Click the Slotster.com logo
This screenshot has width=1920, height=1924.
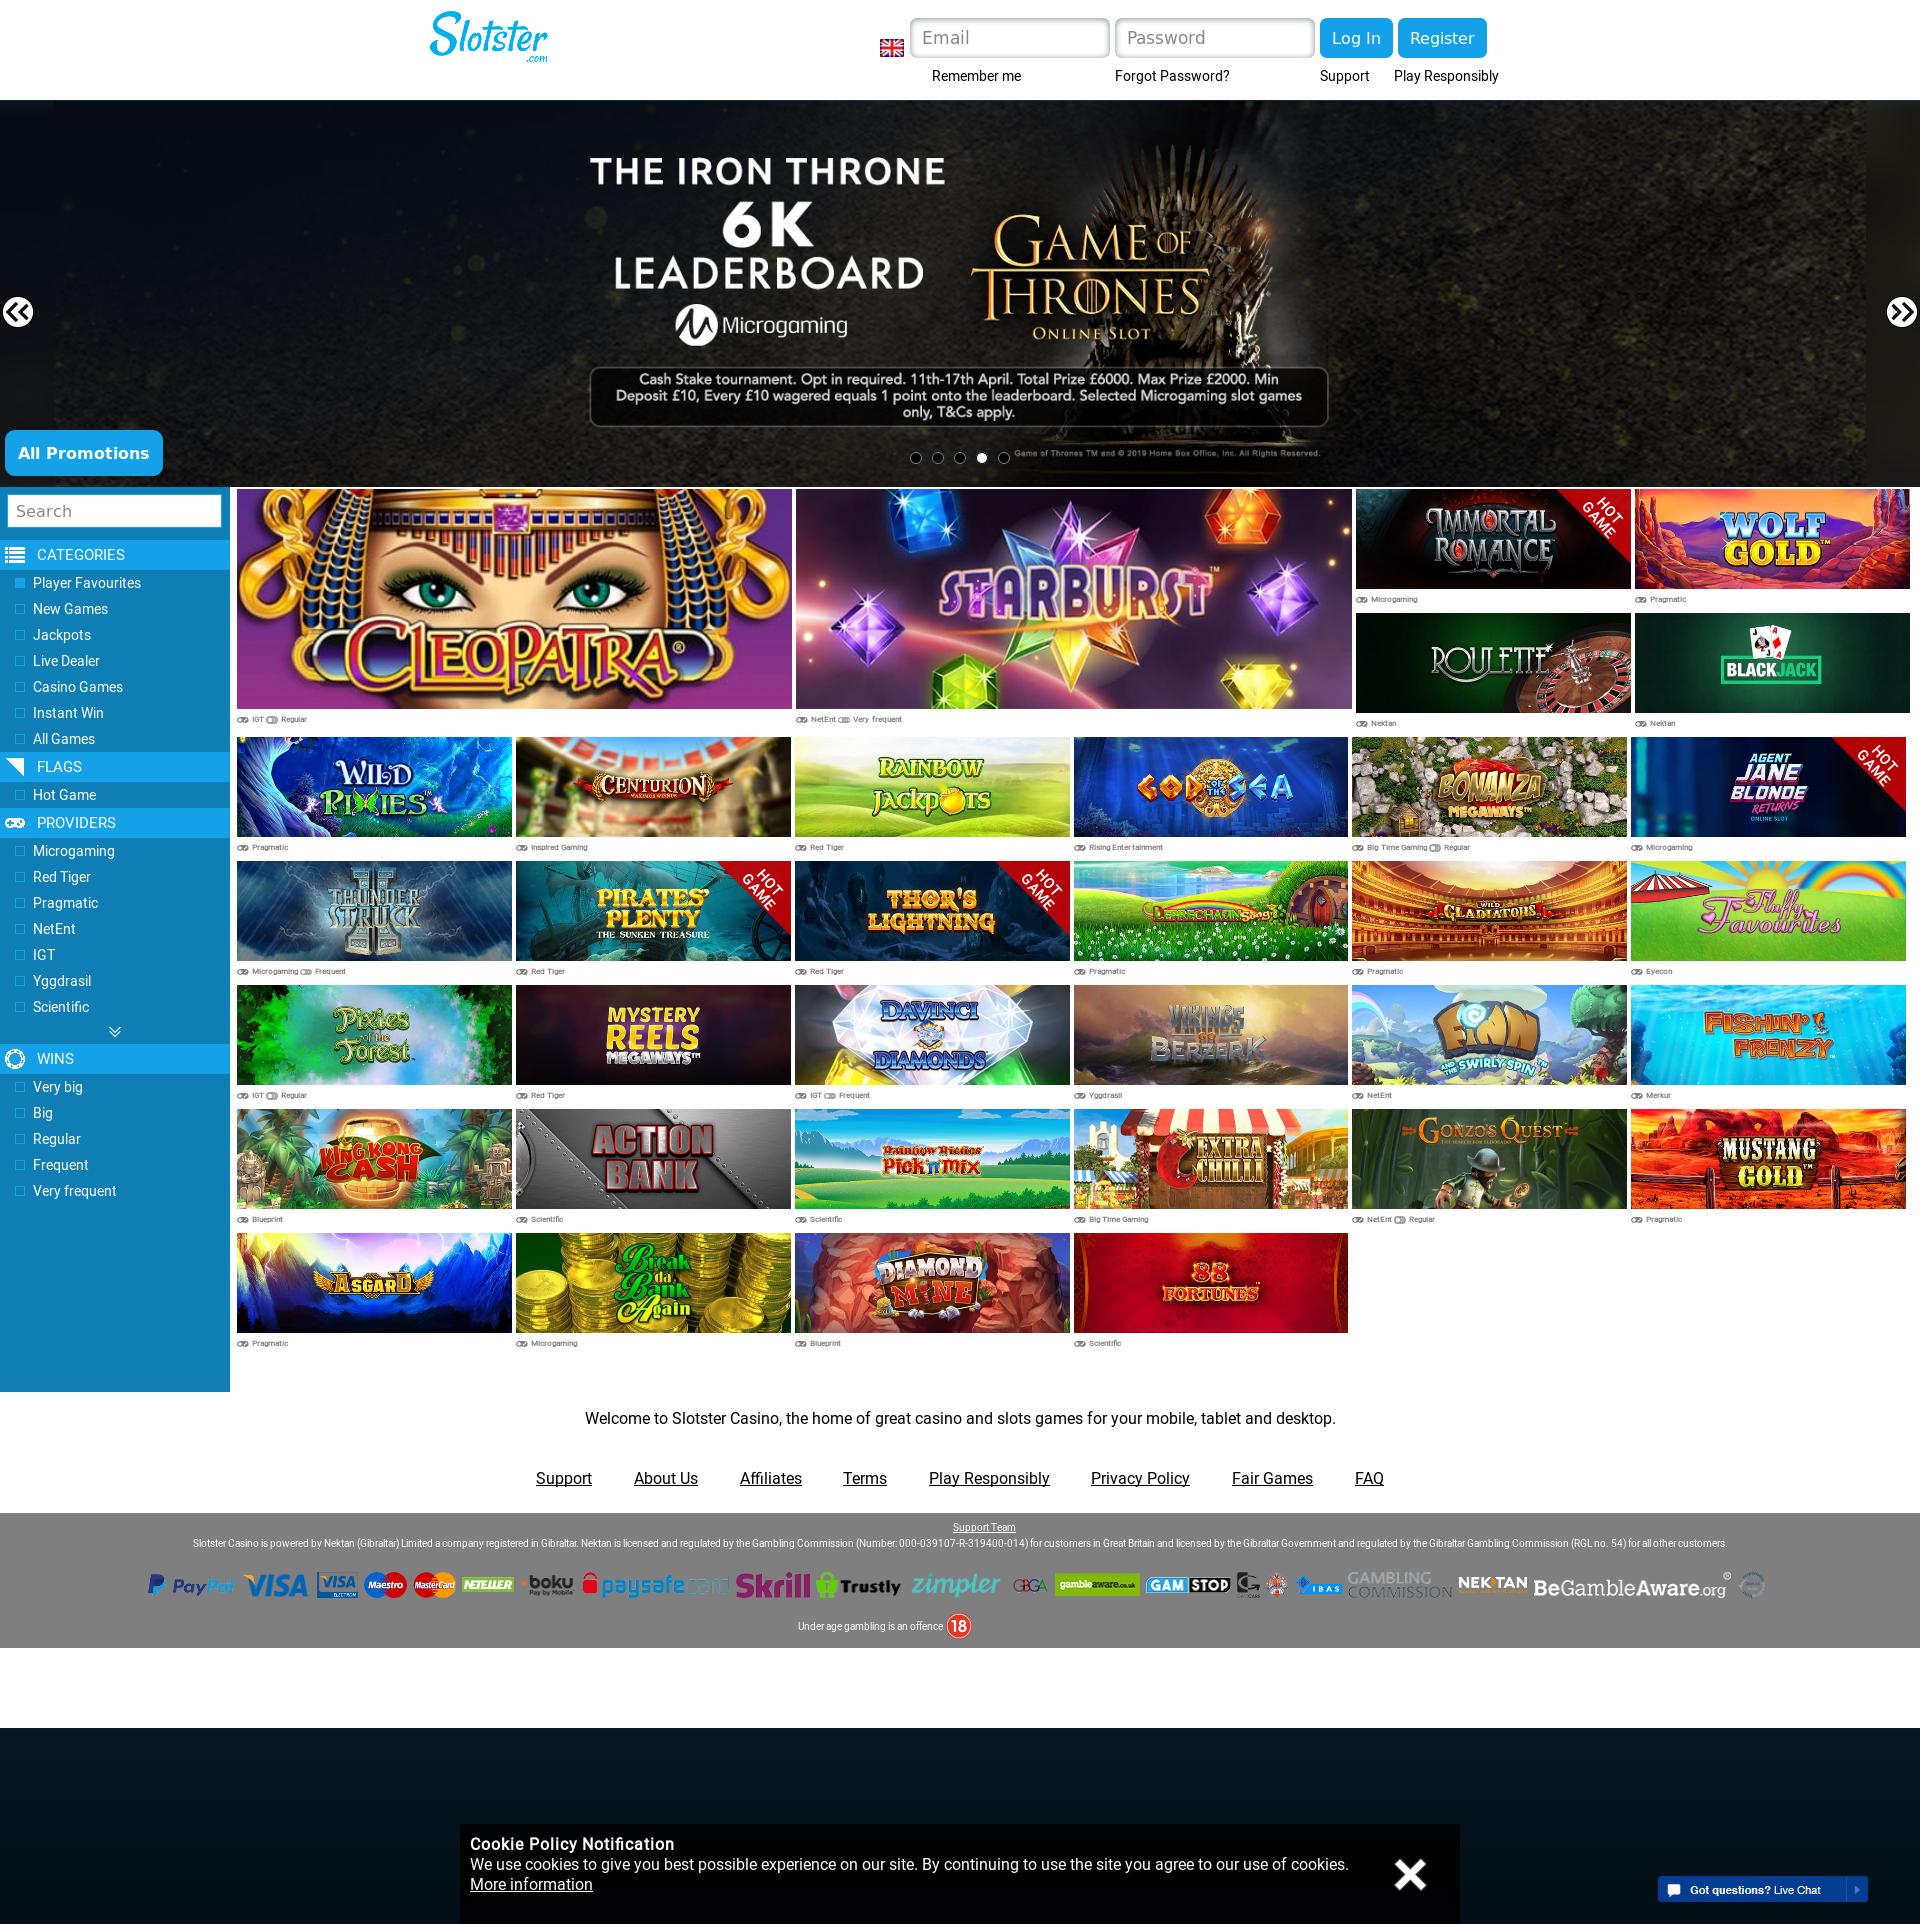(x=488, y=37)
